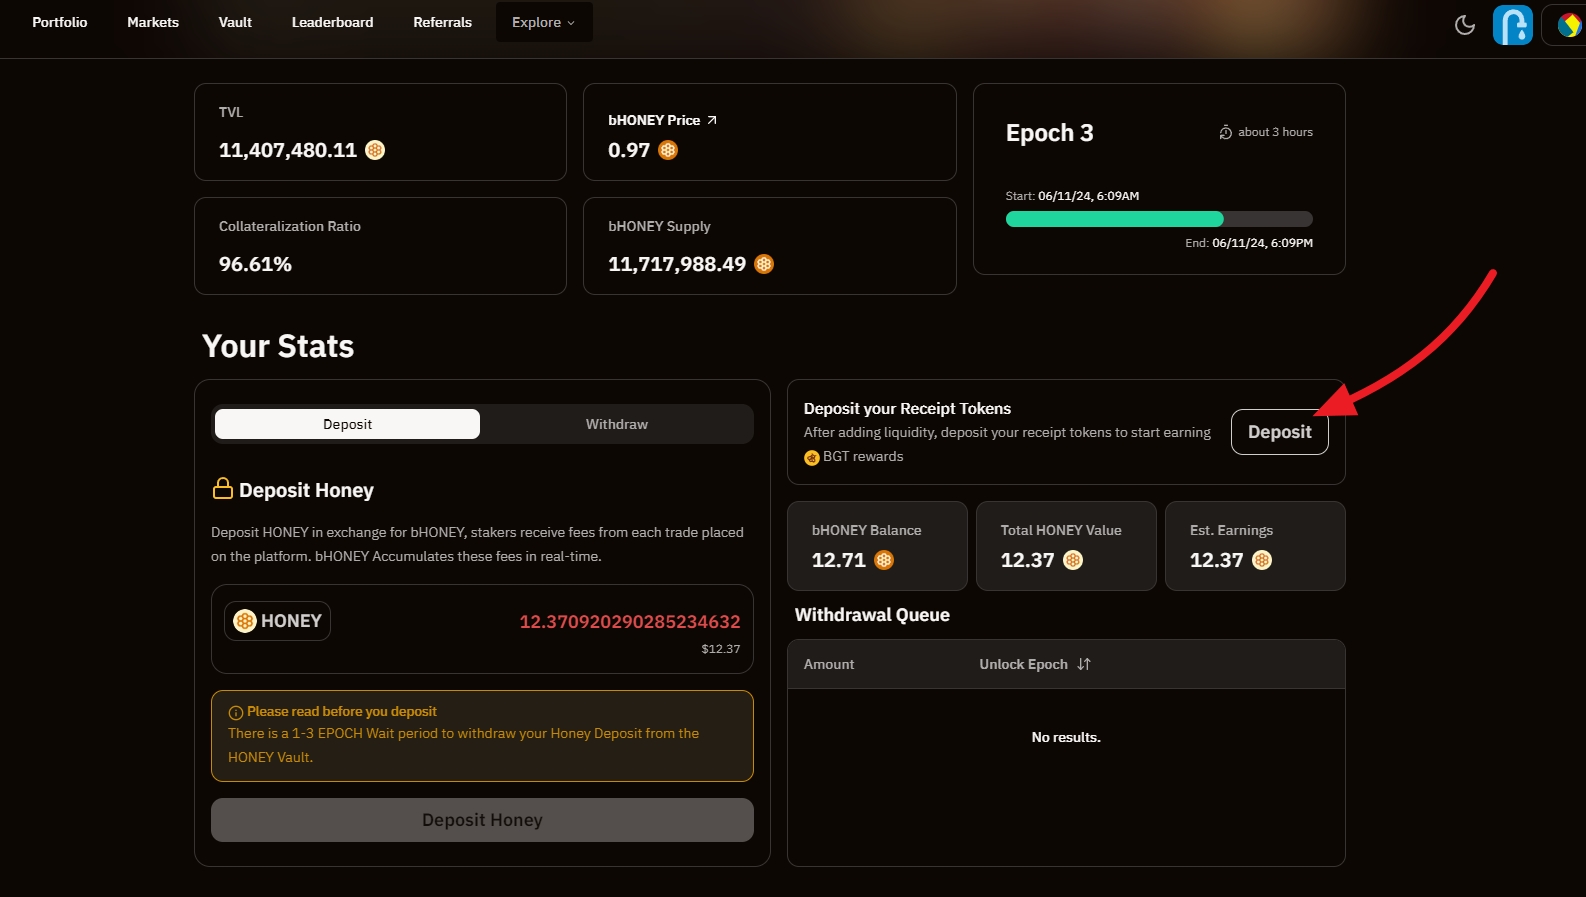1586x897 pixels.
Task: Click the HONEY amount input field
Action: click(x=630, y=622)
